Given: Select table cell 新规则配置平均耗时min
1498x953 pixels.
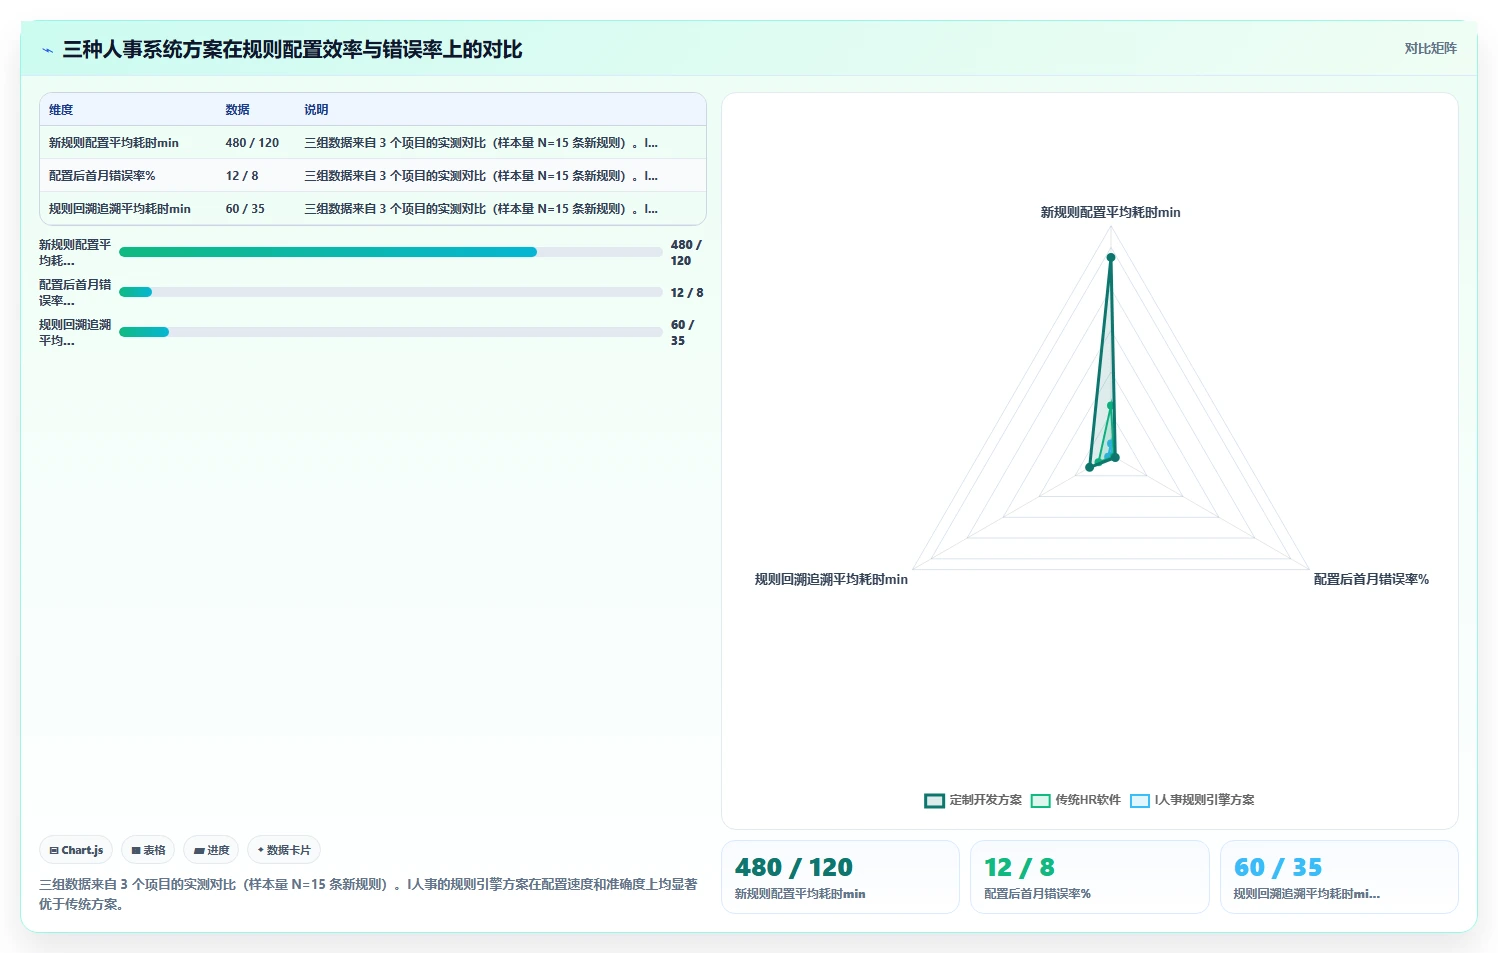Looking at the screenshot, I should [114, 143].
